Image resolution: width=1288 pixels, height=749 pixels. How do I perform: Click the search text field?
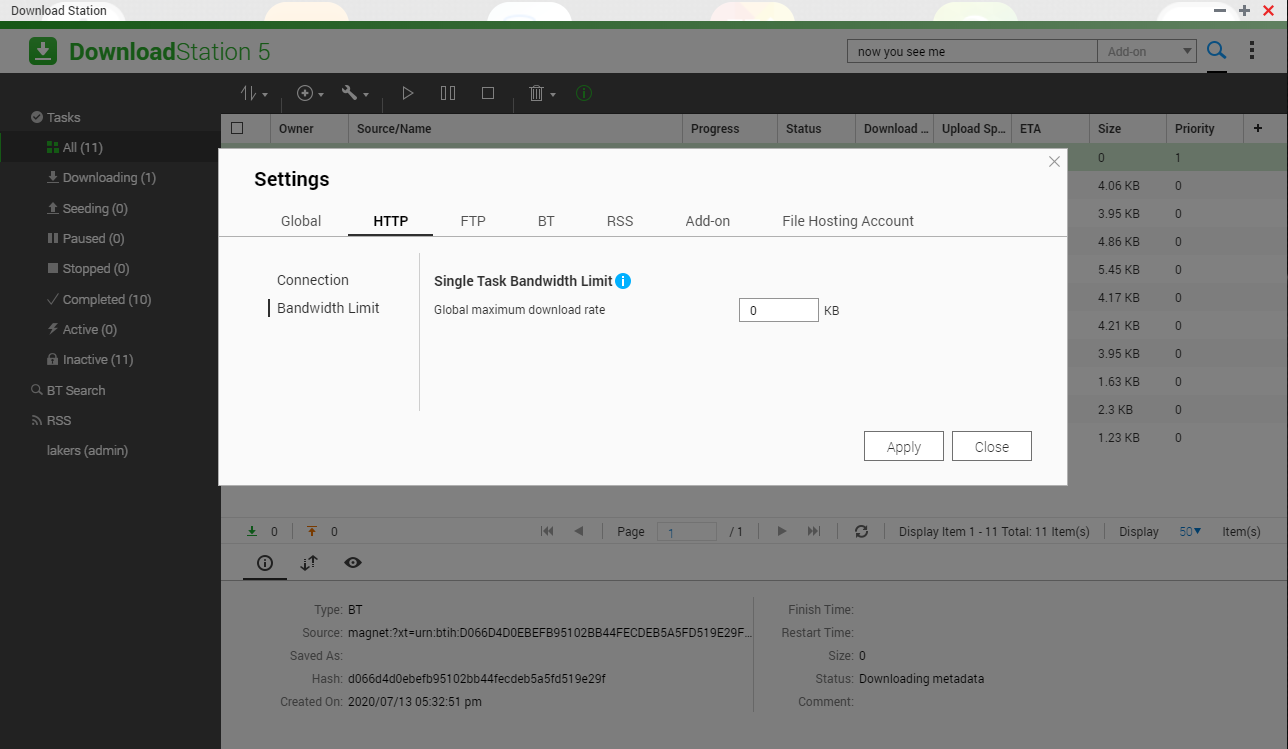[972, 51]
